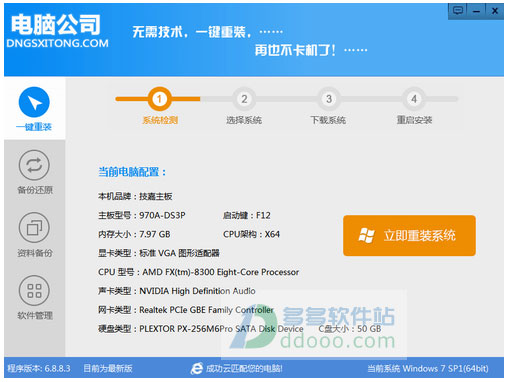Click the 电脑公司 logo

tap(56, 24)
